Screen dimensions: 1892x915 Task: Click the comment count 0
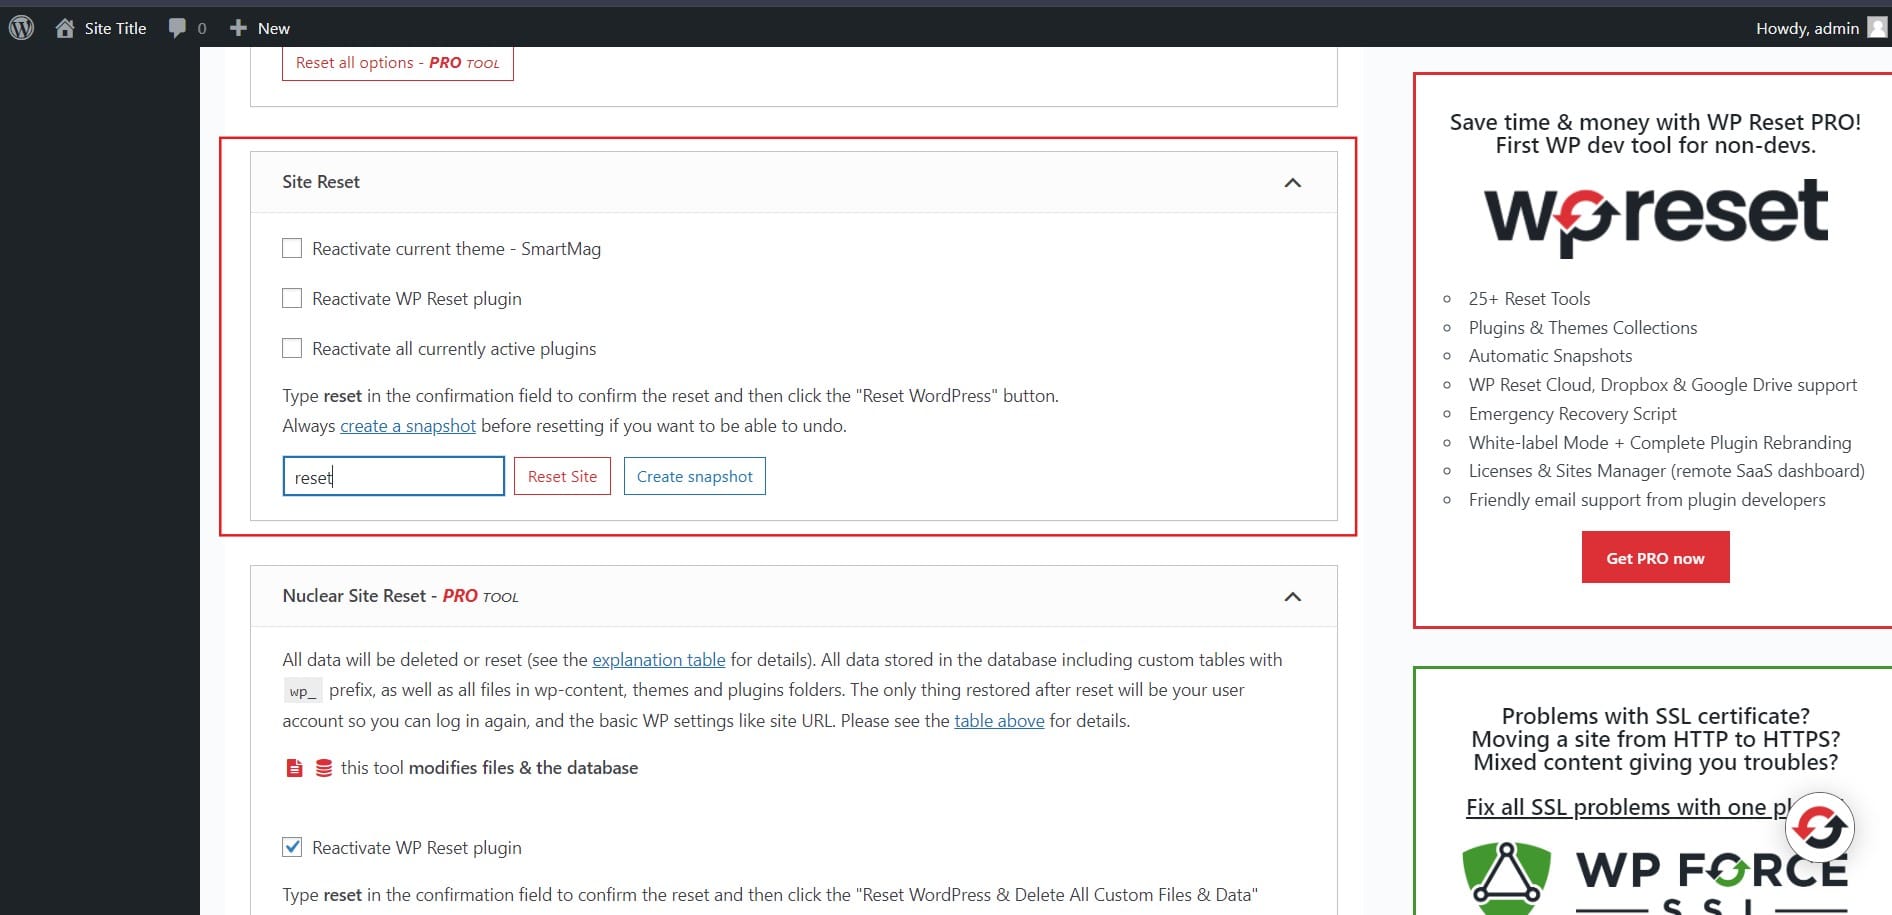point(202,28)
